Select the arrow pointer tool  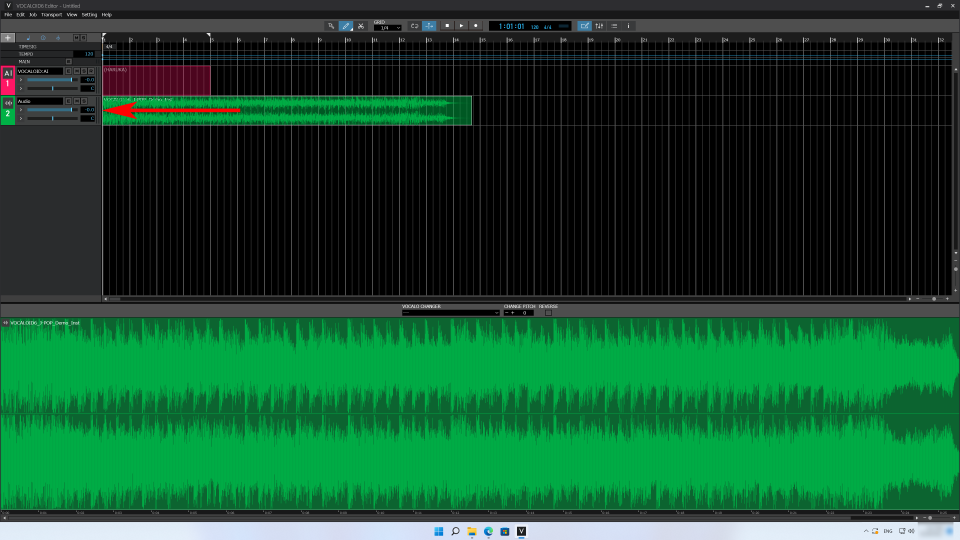tap(332, 25)
